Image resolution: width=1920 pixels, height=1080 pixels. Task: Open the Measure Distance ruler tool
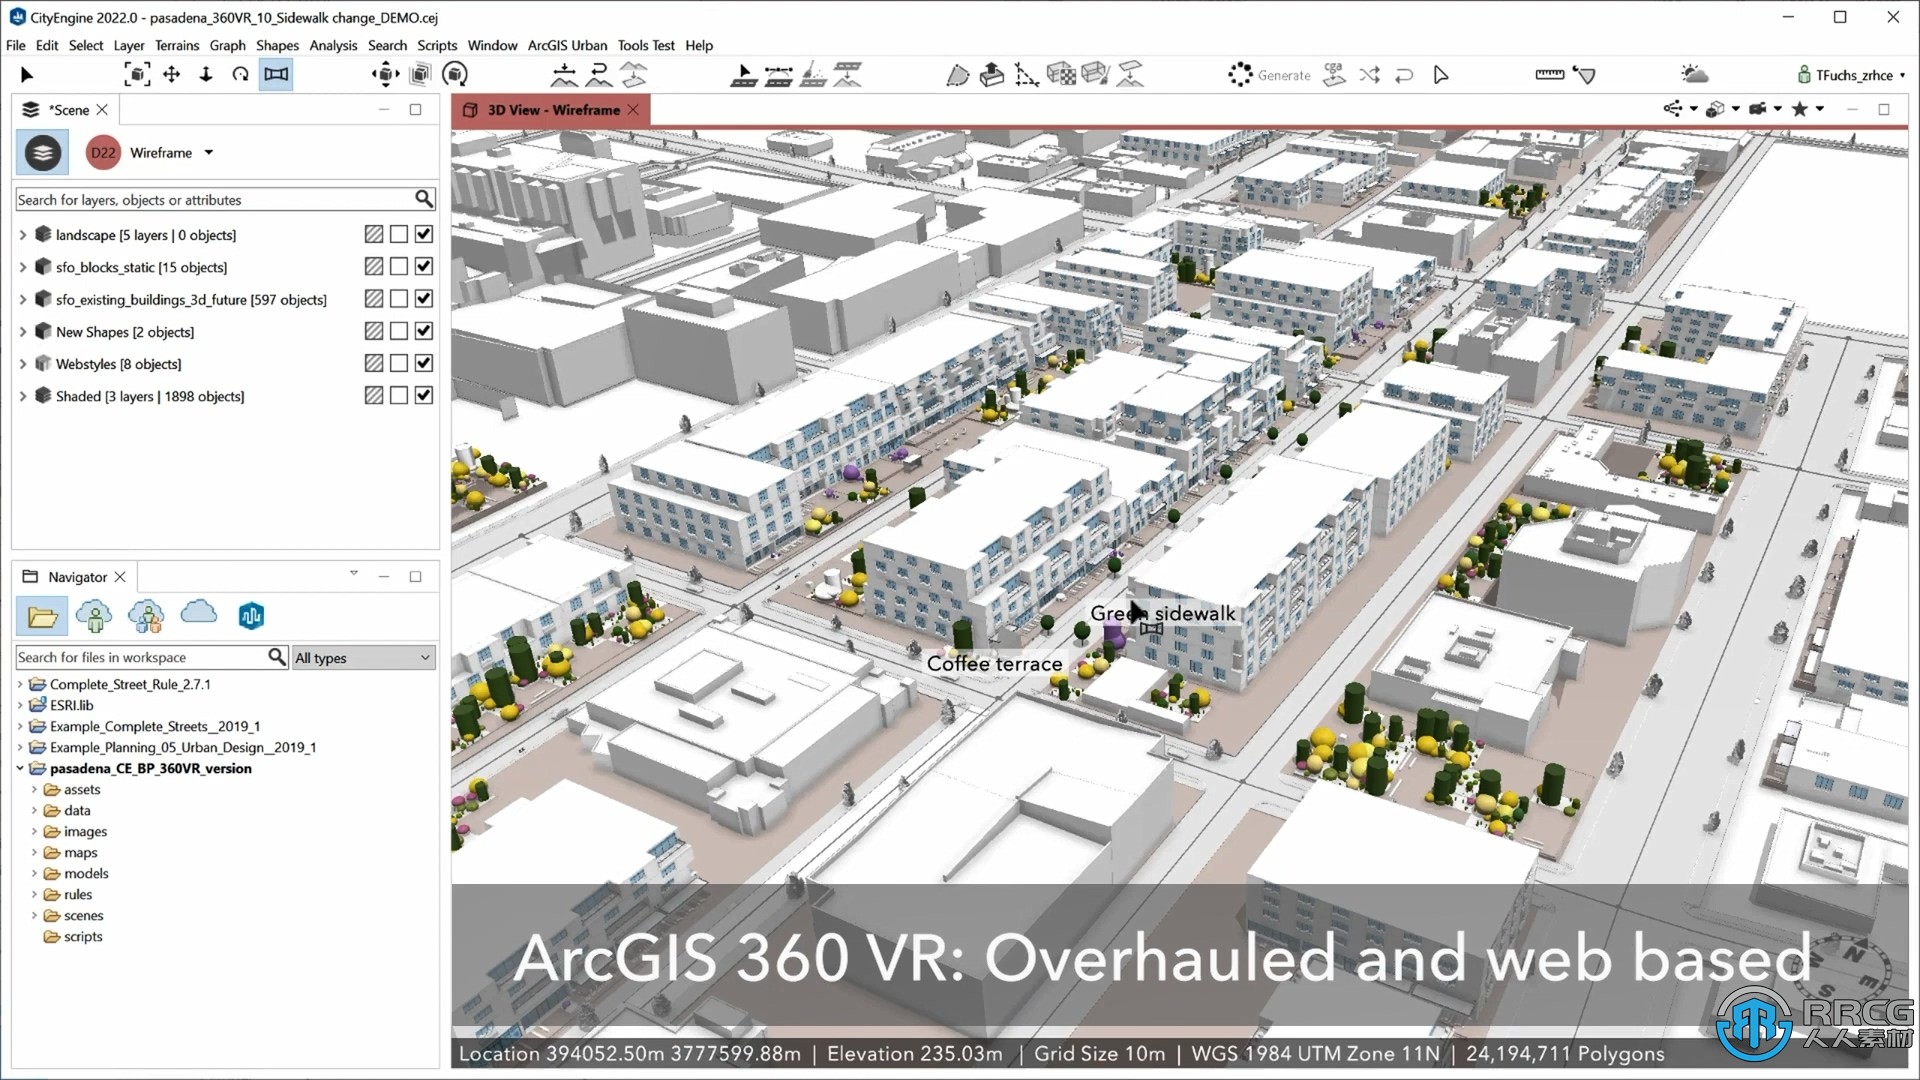coord(1550,75)
